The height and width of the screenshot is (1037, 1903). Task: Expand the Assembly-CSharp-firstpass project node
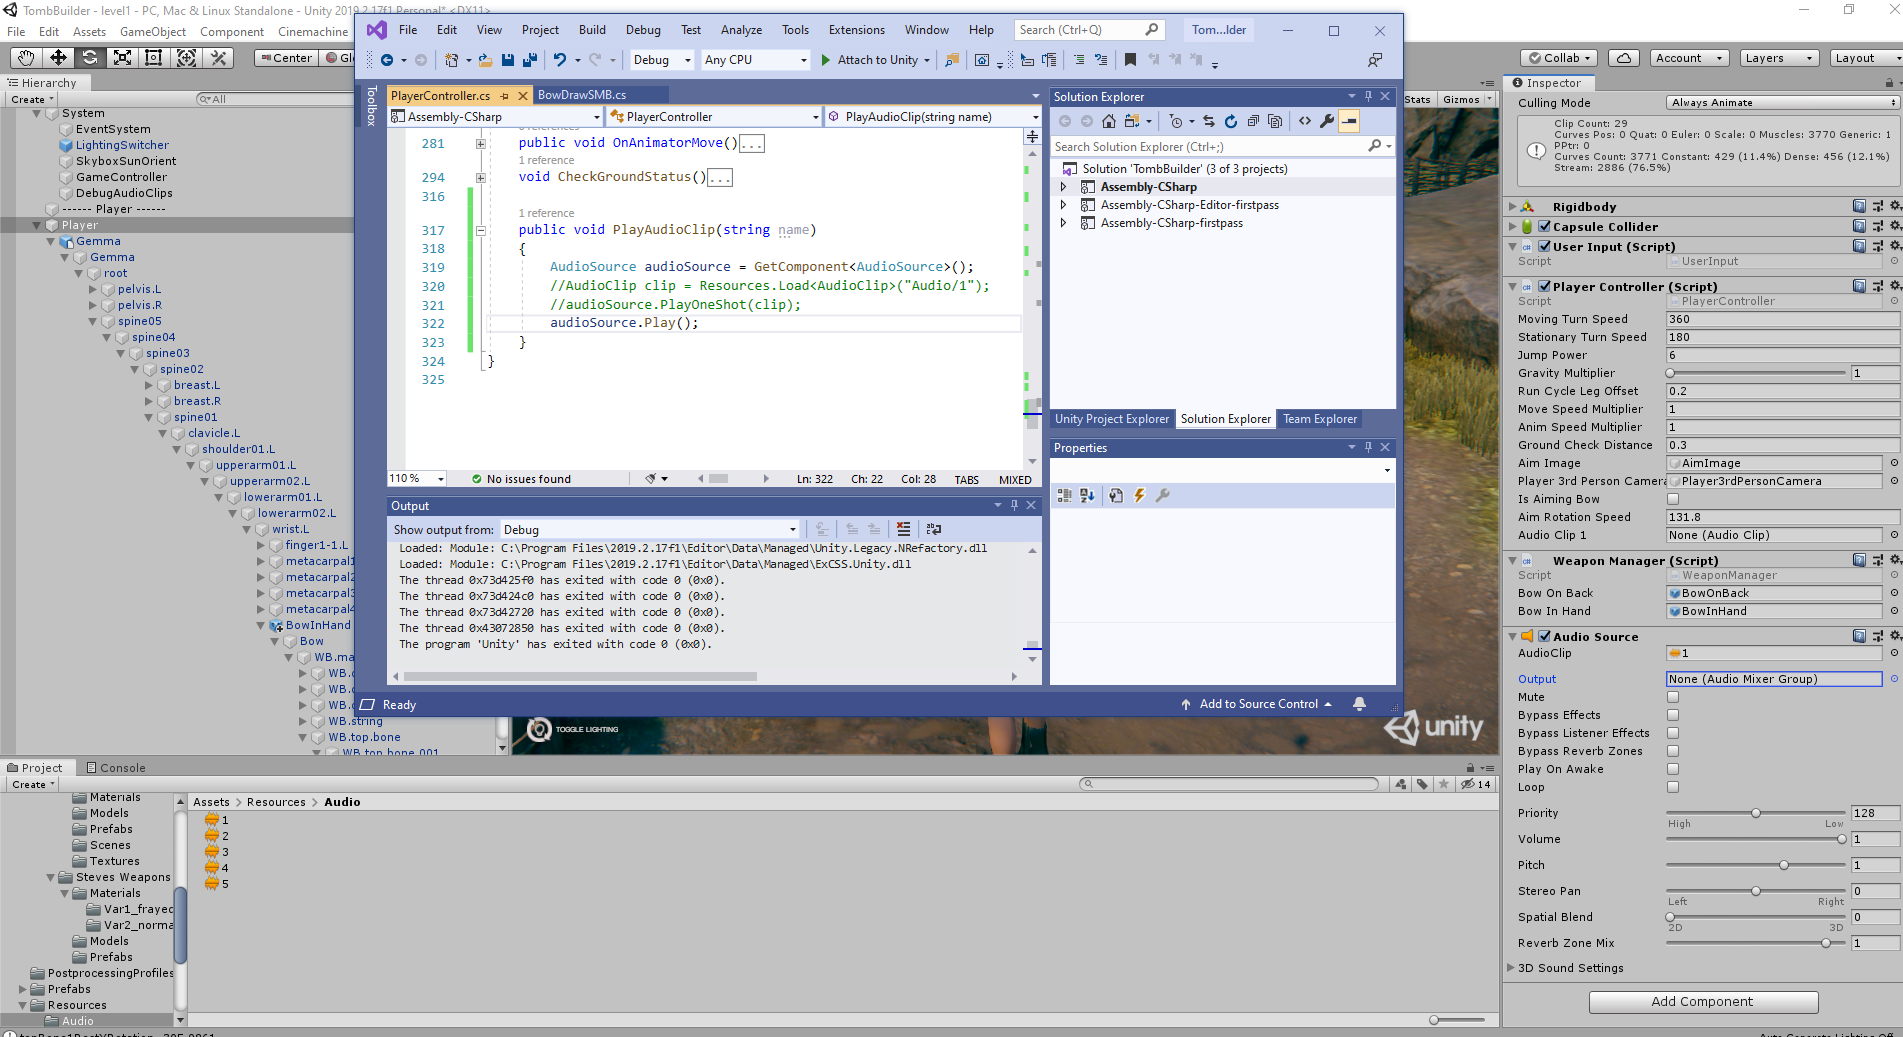1063,223
